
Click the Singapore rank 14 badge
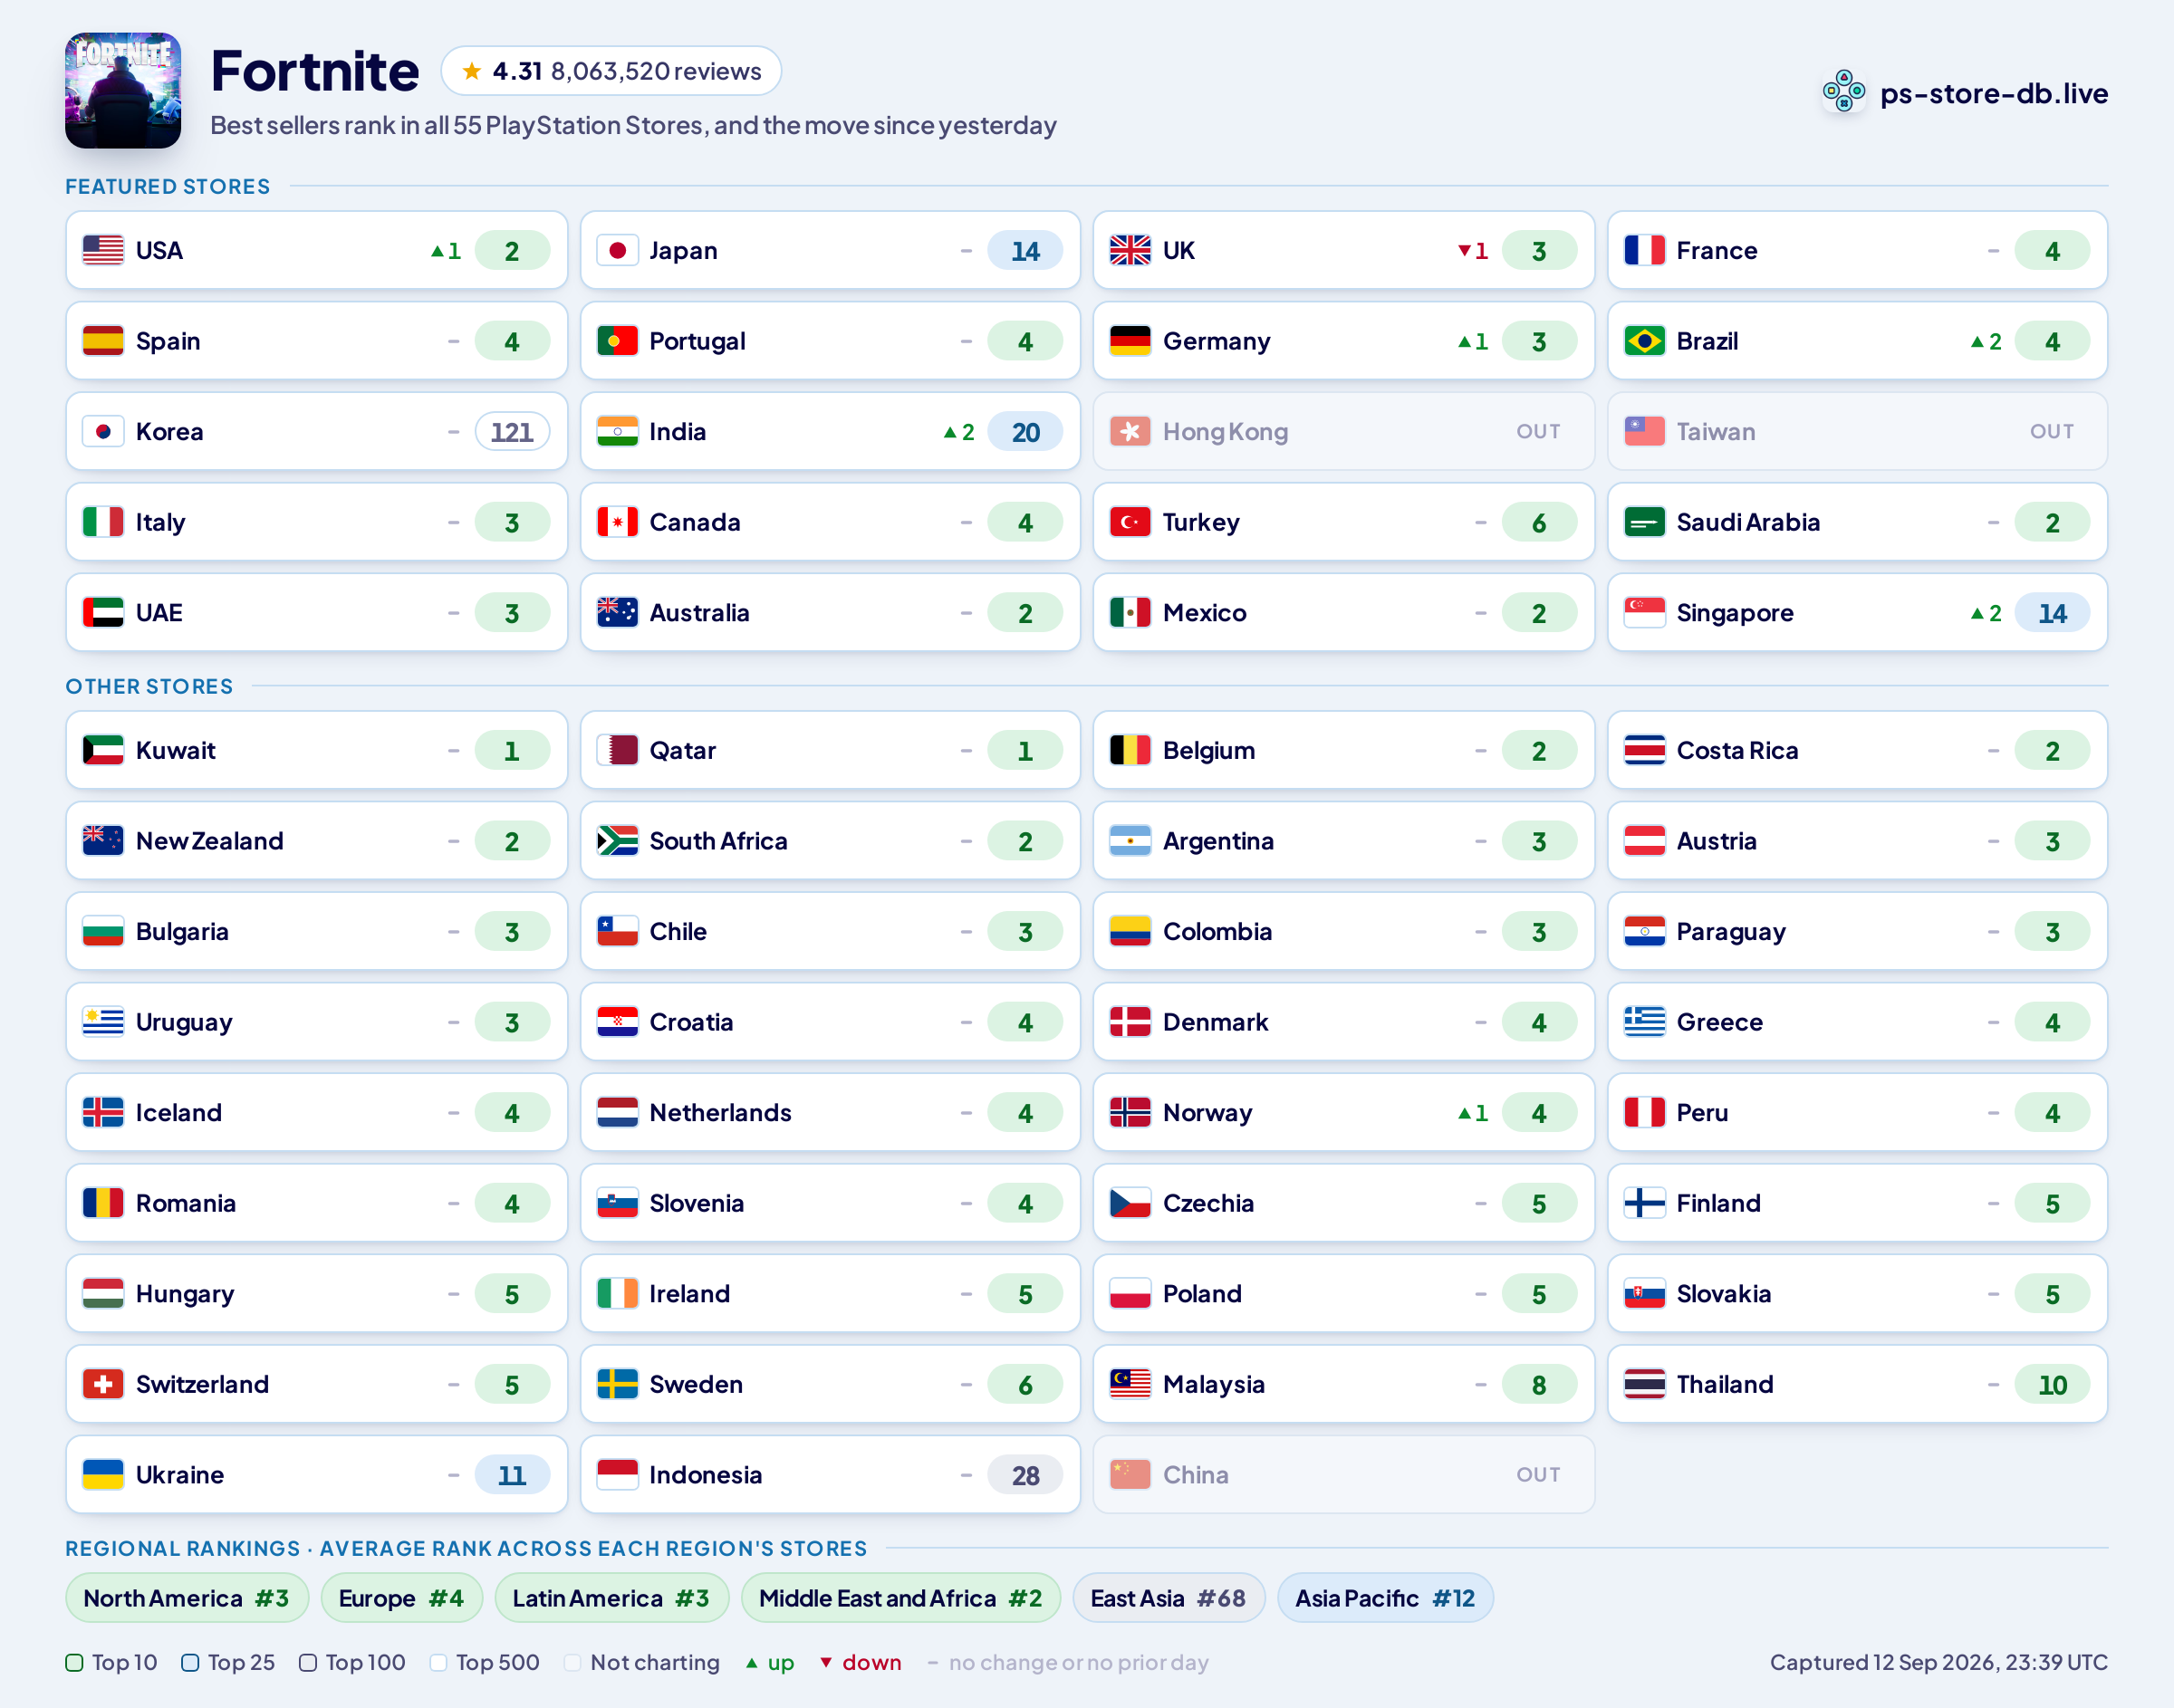point(2052,613)
